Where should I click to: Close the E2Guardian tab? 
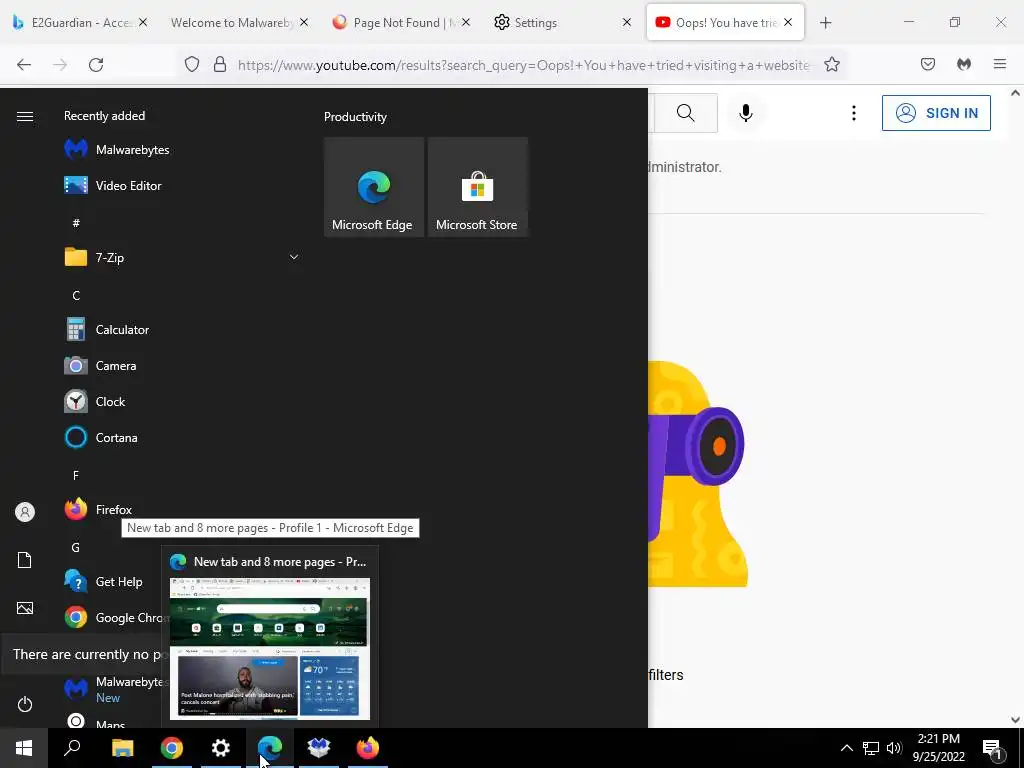point(143,23)
